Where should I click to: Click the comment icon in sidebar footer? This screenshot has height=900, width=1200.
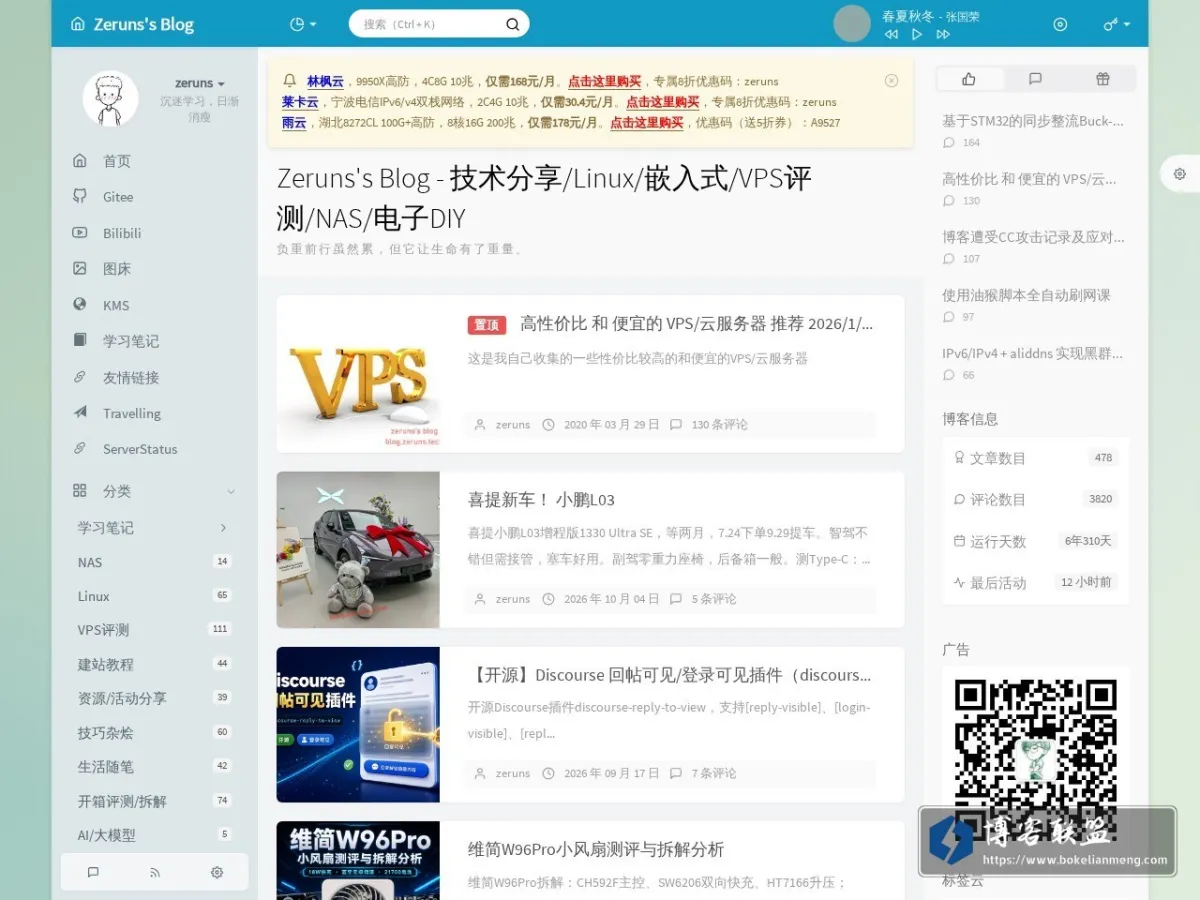(x=93, y=872)
